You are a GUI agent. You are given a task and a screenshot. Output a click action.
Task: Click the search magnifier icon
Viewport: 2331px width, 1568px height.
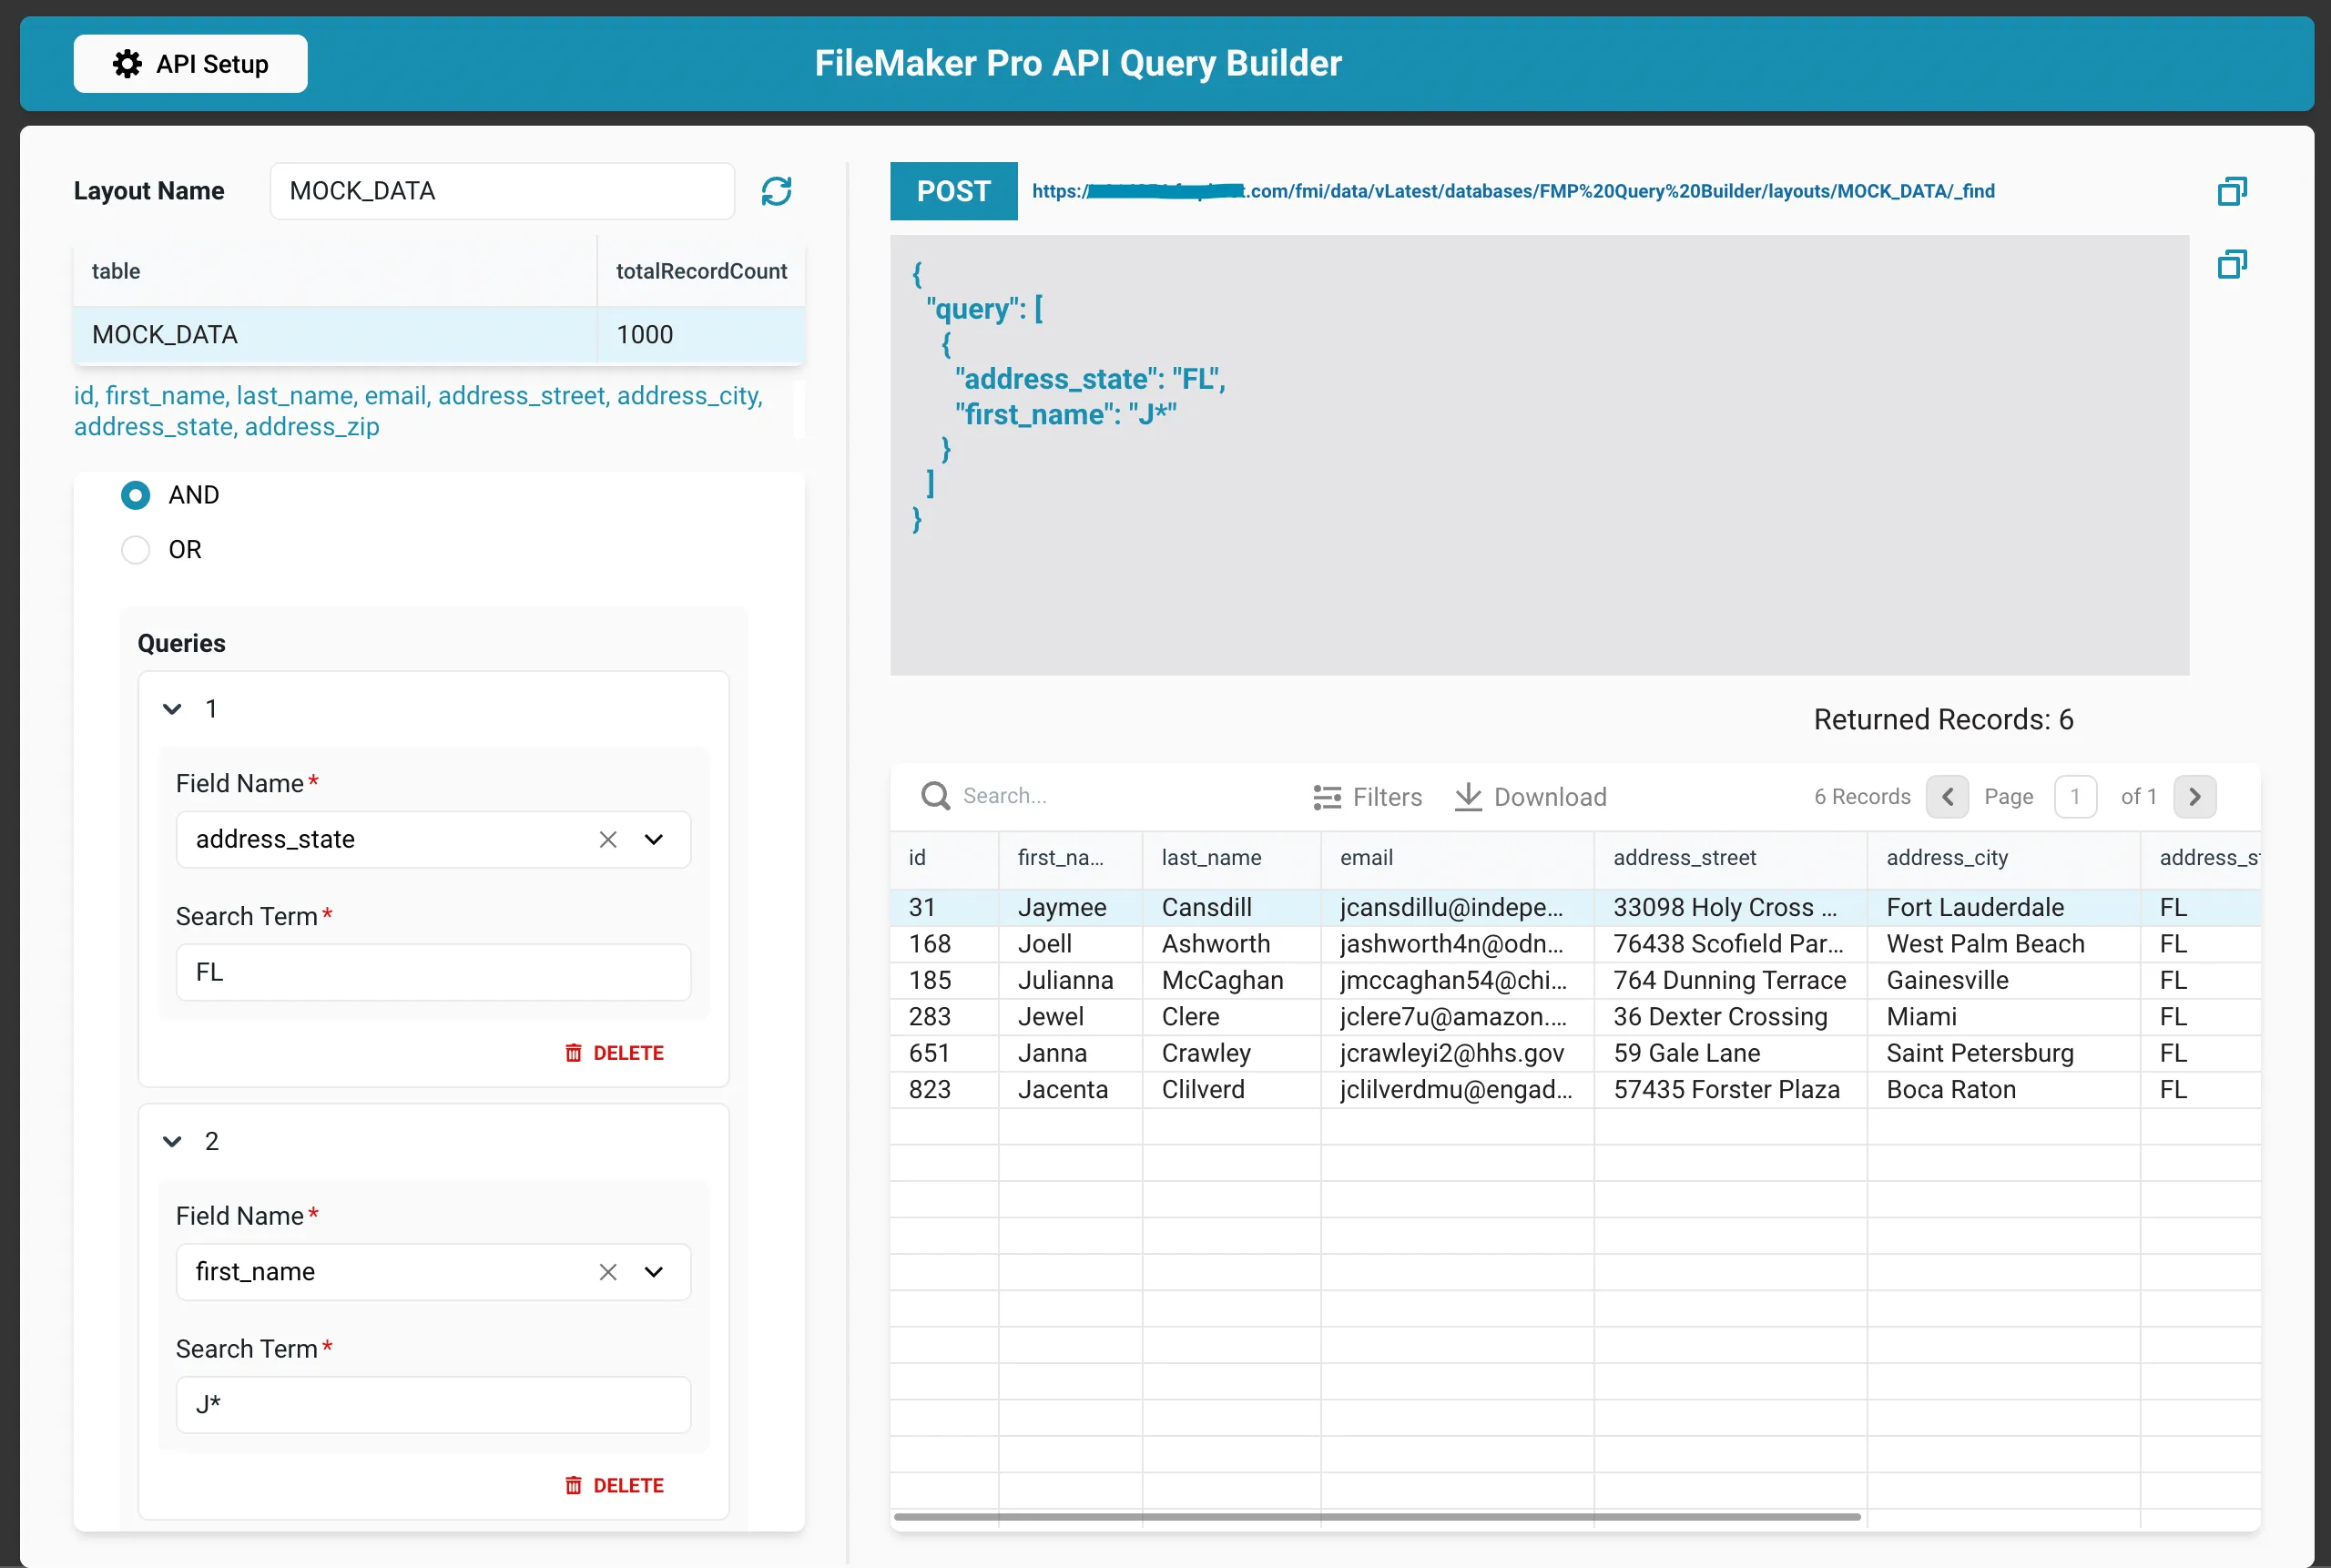pyautogui.click(x=935, y=796)
